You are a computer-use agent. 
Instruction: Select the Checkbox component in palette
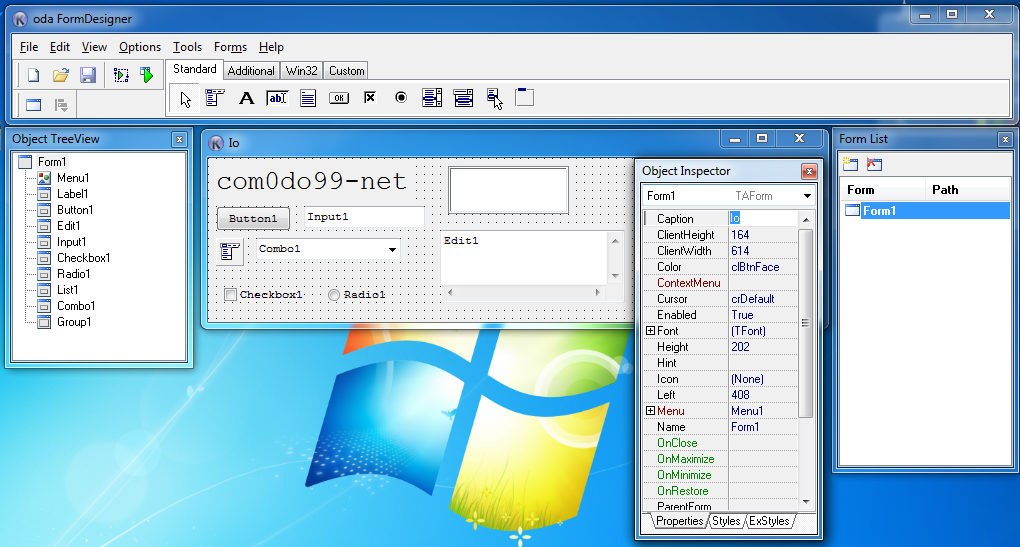pos(369,98)
